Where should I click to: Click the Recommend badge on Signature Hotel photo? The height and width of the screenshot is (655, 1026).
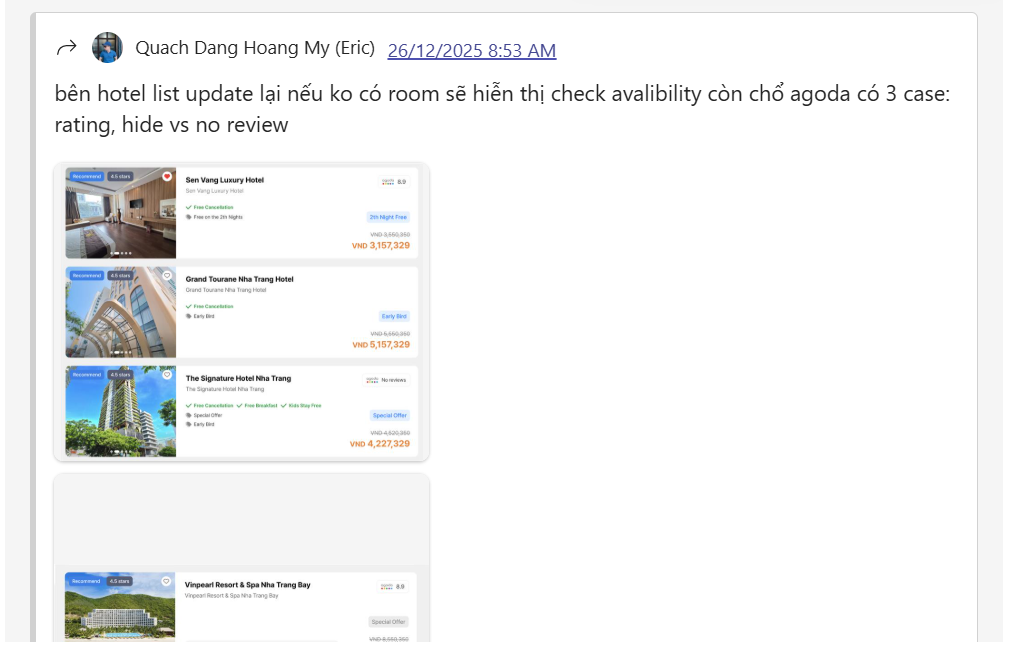[x=87, y=375]
